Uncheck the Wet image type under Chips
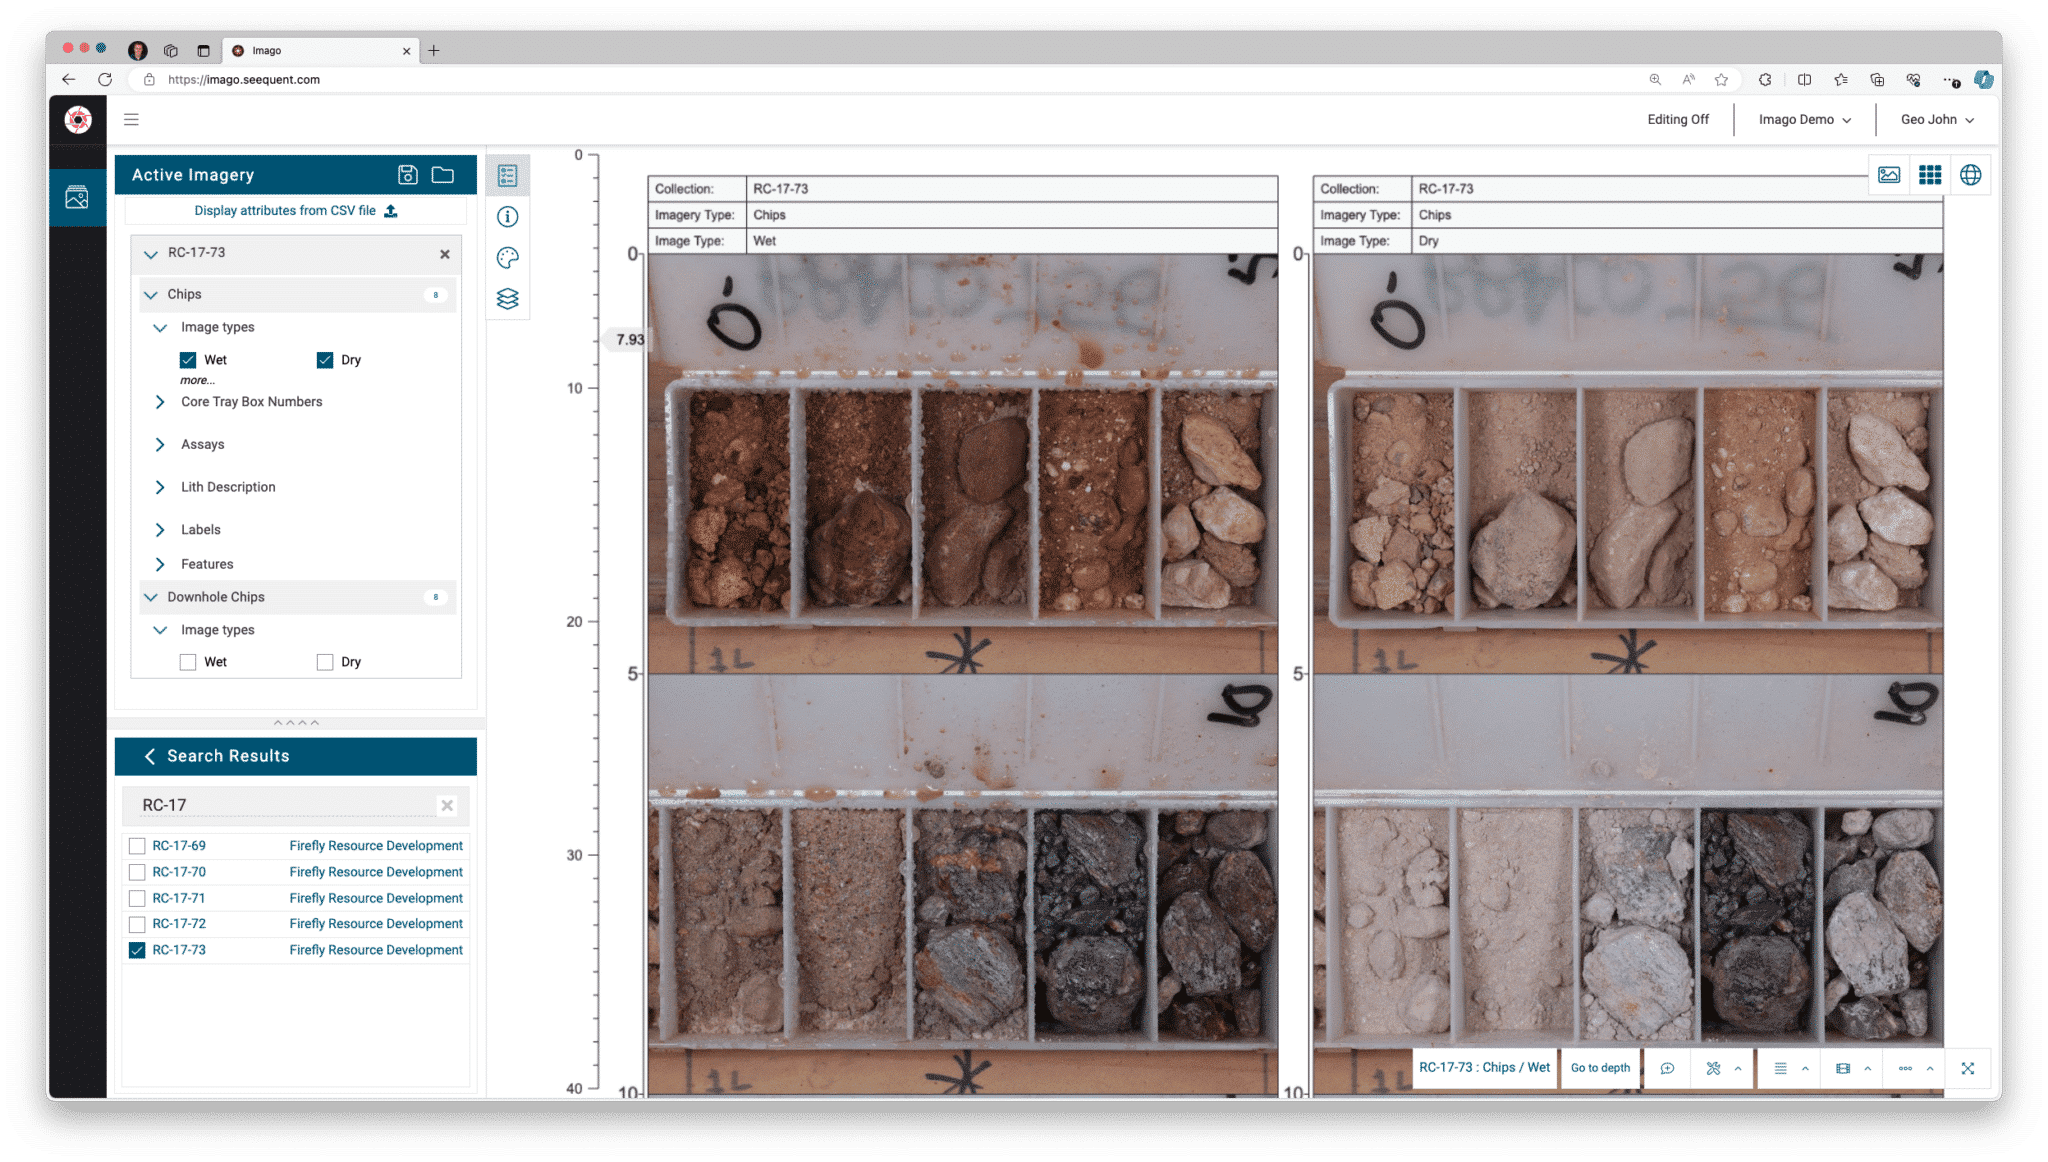 pyautogui.click(x=188, y=359)
